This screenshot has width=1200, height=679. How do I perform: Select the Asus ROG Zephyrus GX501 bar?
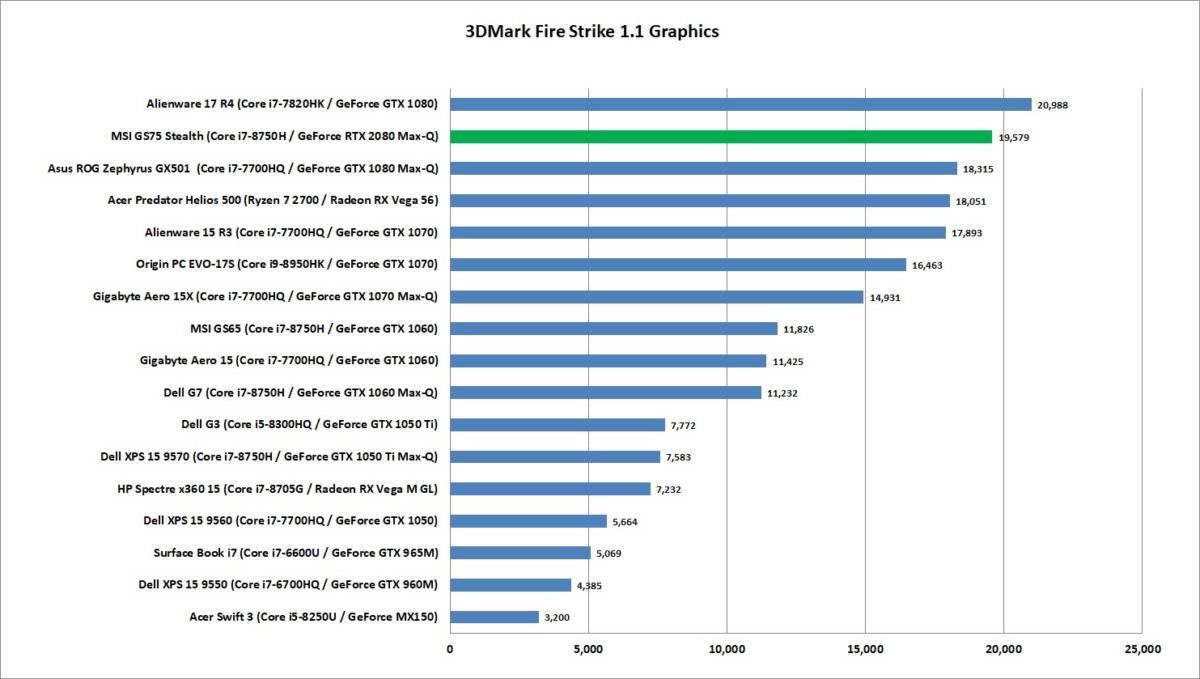[703, 168]
